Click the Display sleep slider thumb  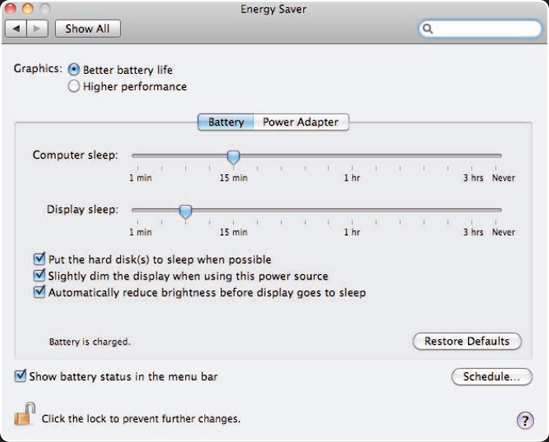point(186,211)
